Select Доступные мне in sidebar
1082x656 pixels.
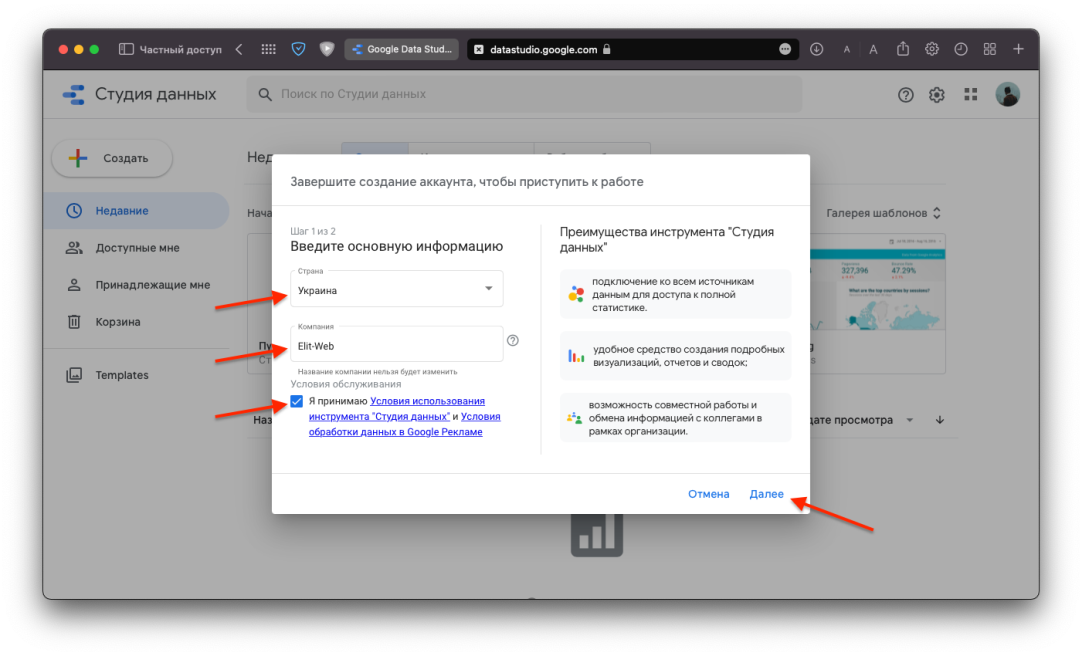click(x=137, y=248)
